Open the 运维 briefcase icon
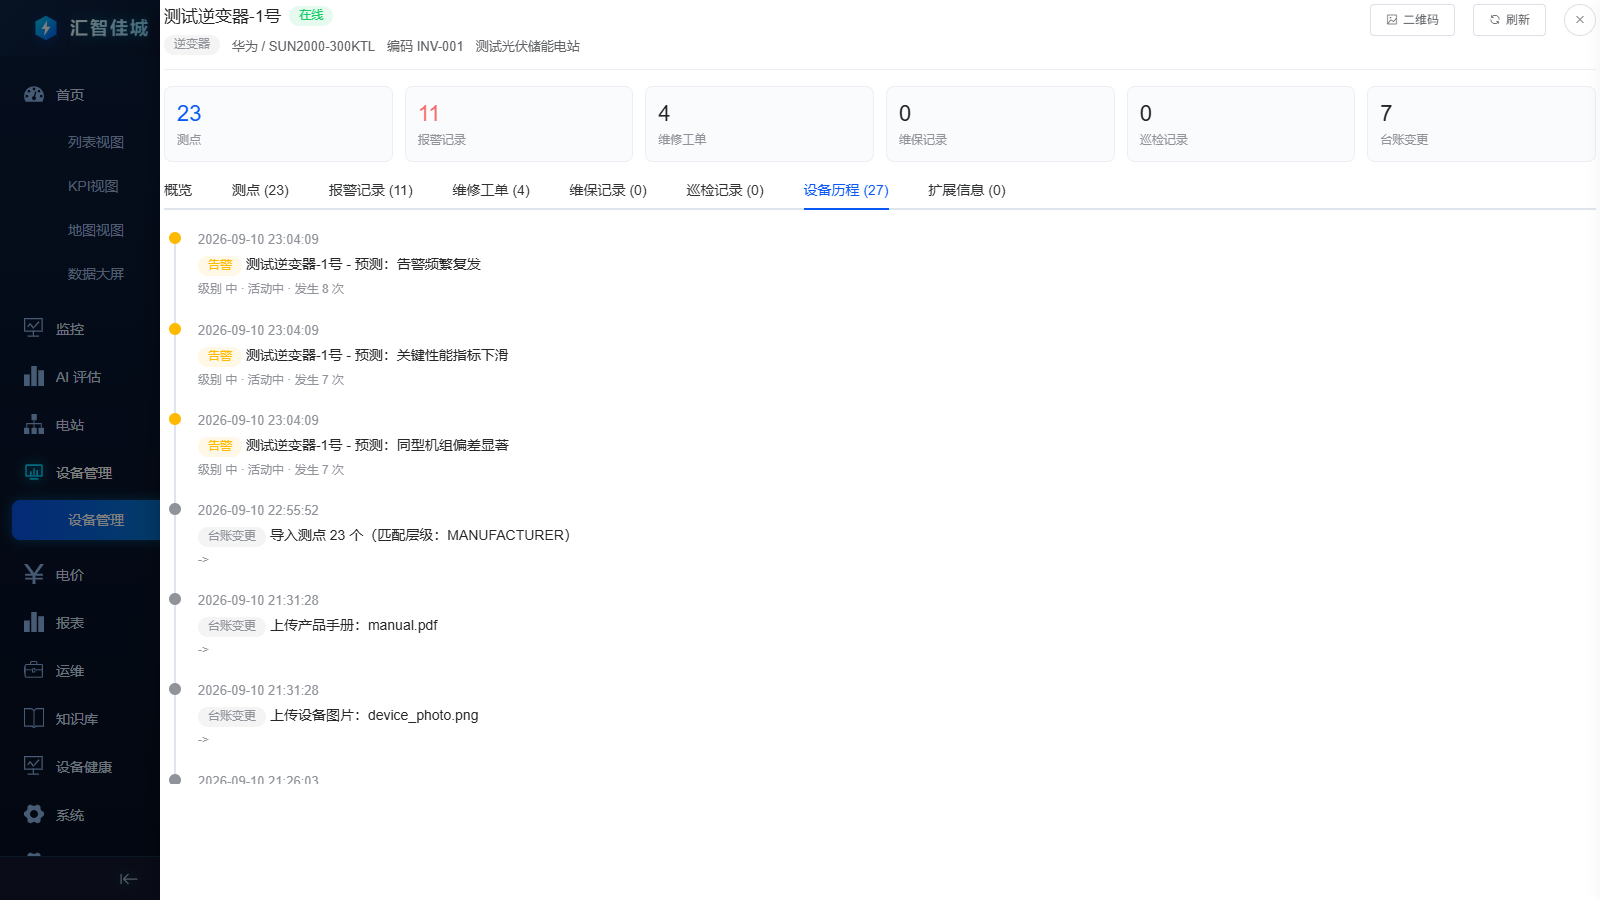 [34, 670]
